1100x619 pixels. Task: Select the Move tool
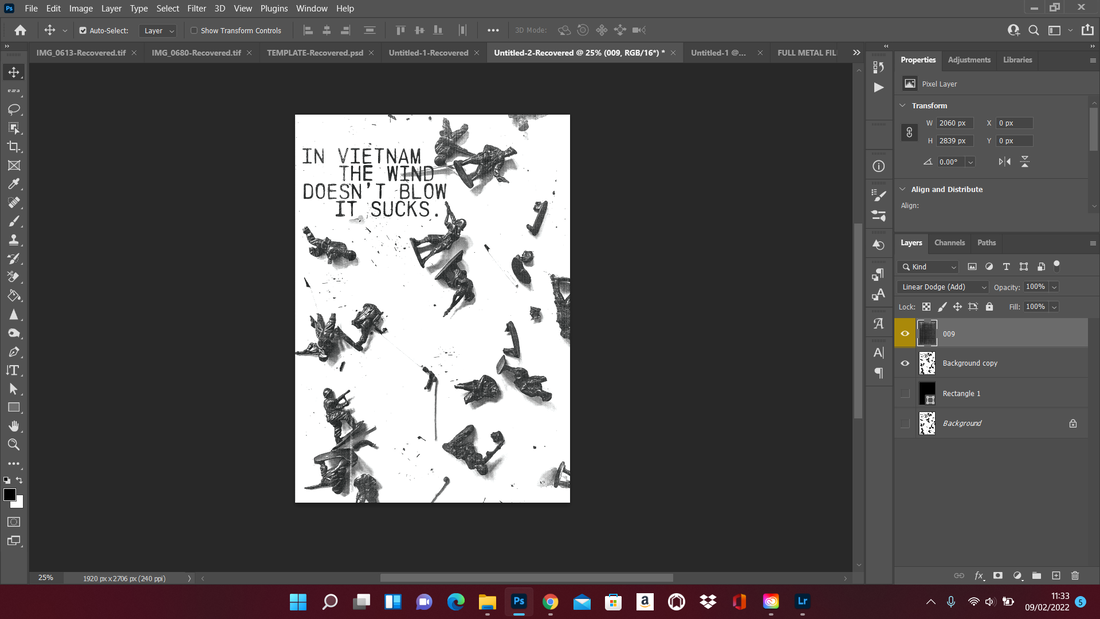coord(13,72)
